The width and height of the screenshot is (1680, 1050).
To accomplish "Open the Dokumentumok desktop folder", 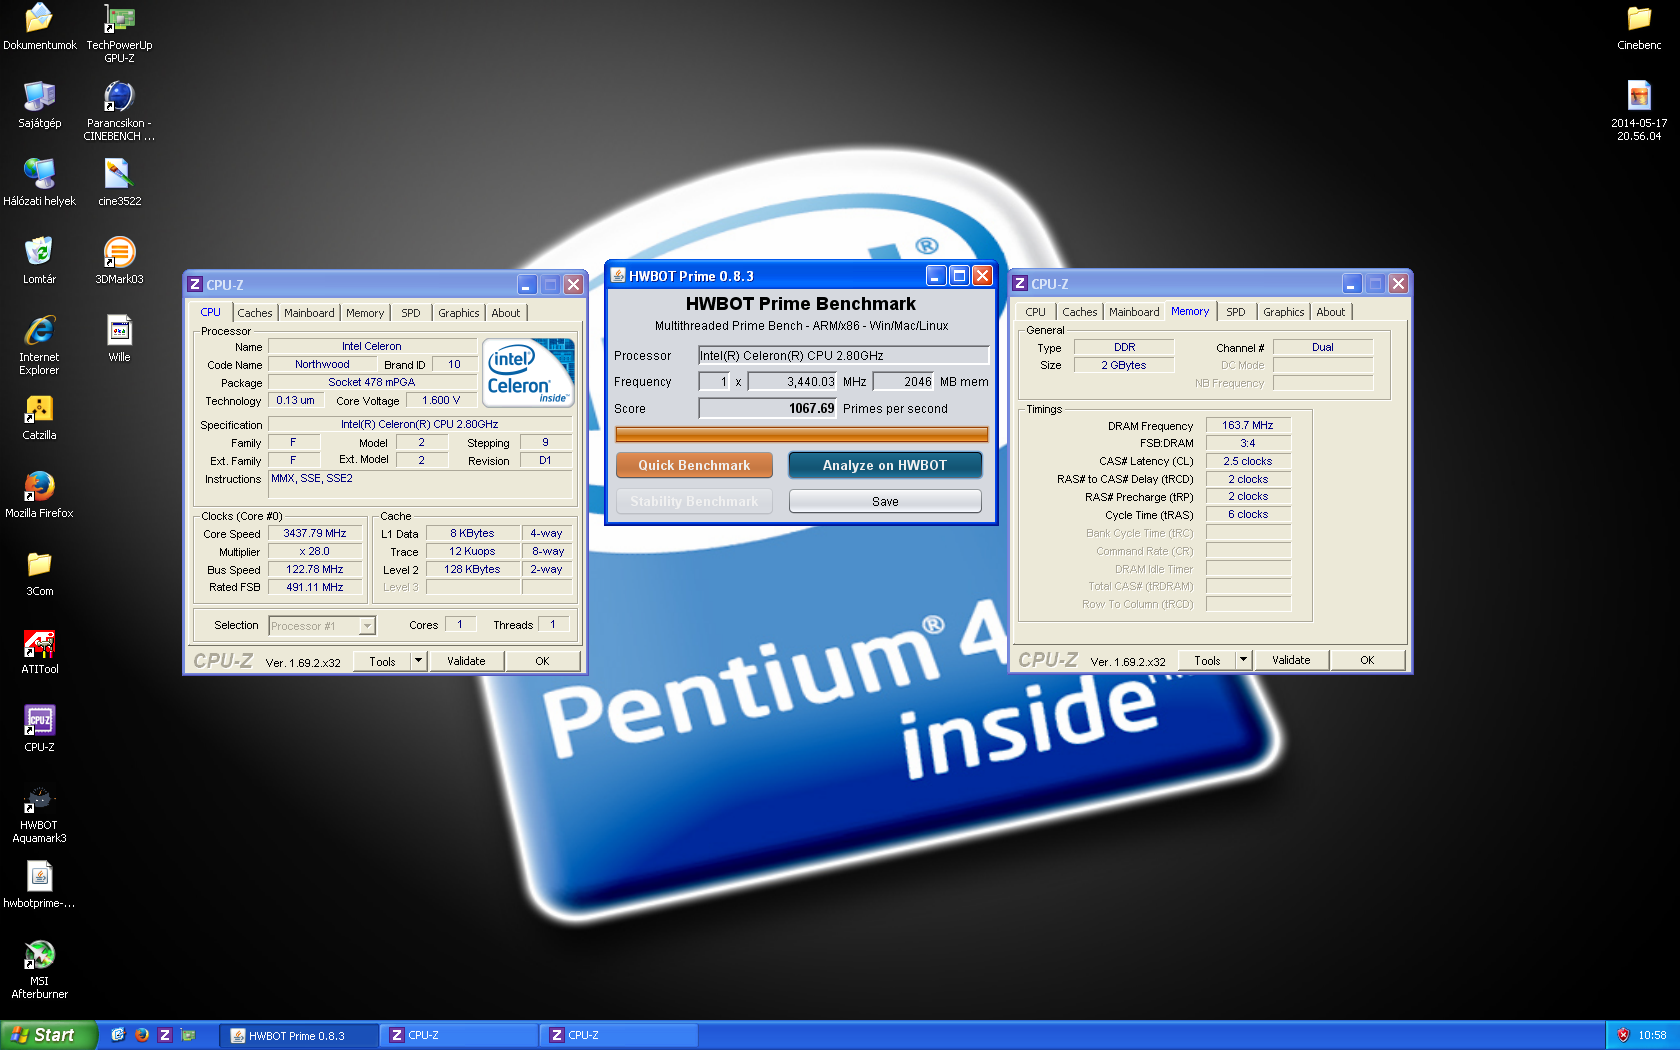I will click(x=39, y=27).
